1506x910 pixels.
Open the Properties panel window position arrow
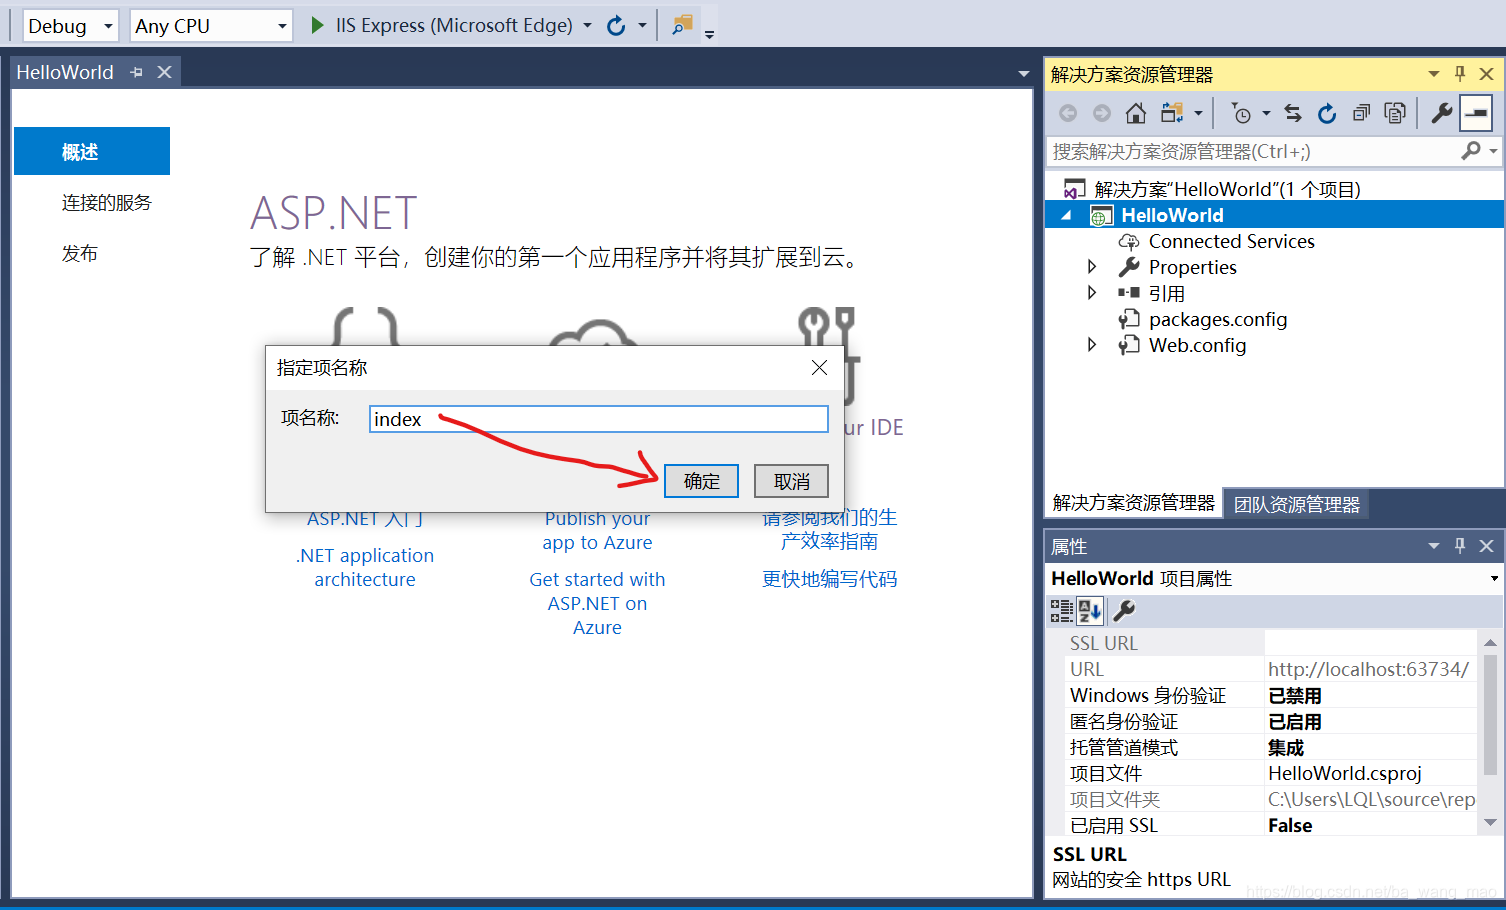[1433, 546]
